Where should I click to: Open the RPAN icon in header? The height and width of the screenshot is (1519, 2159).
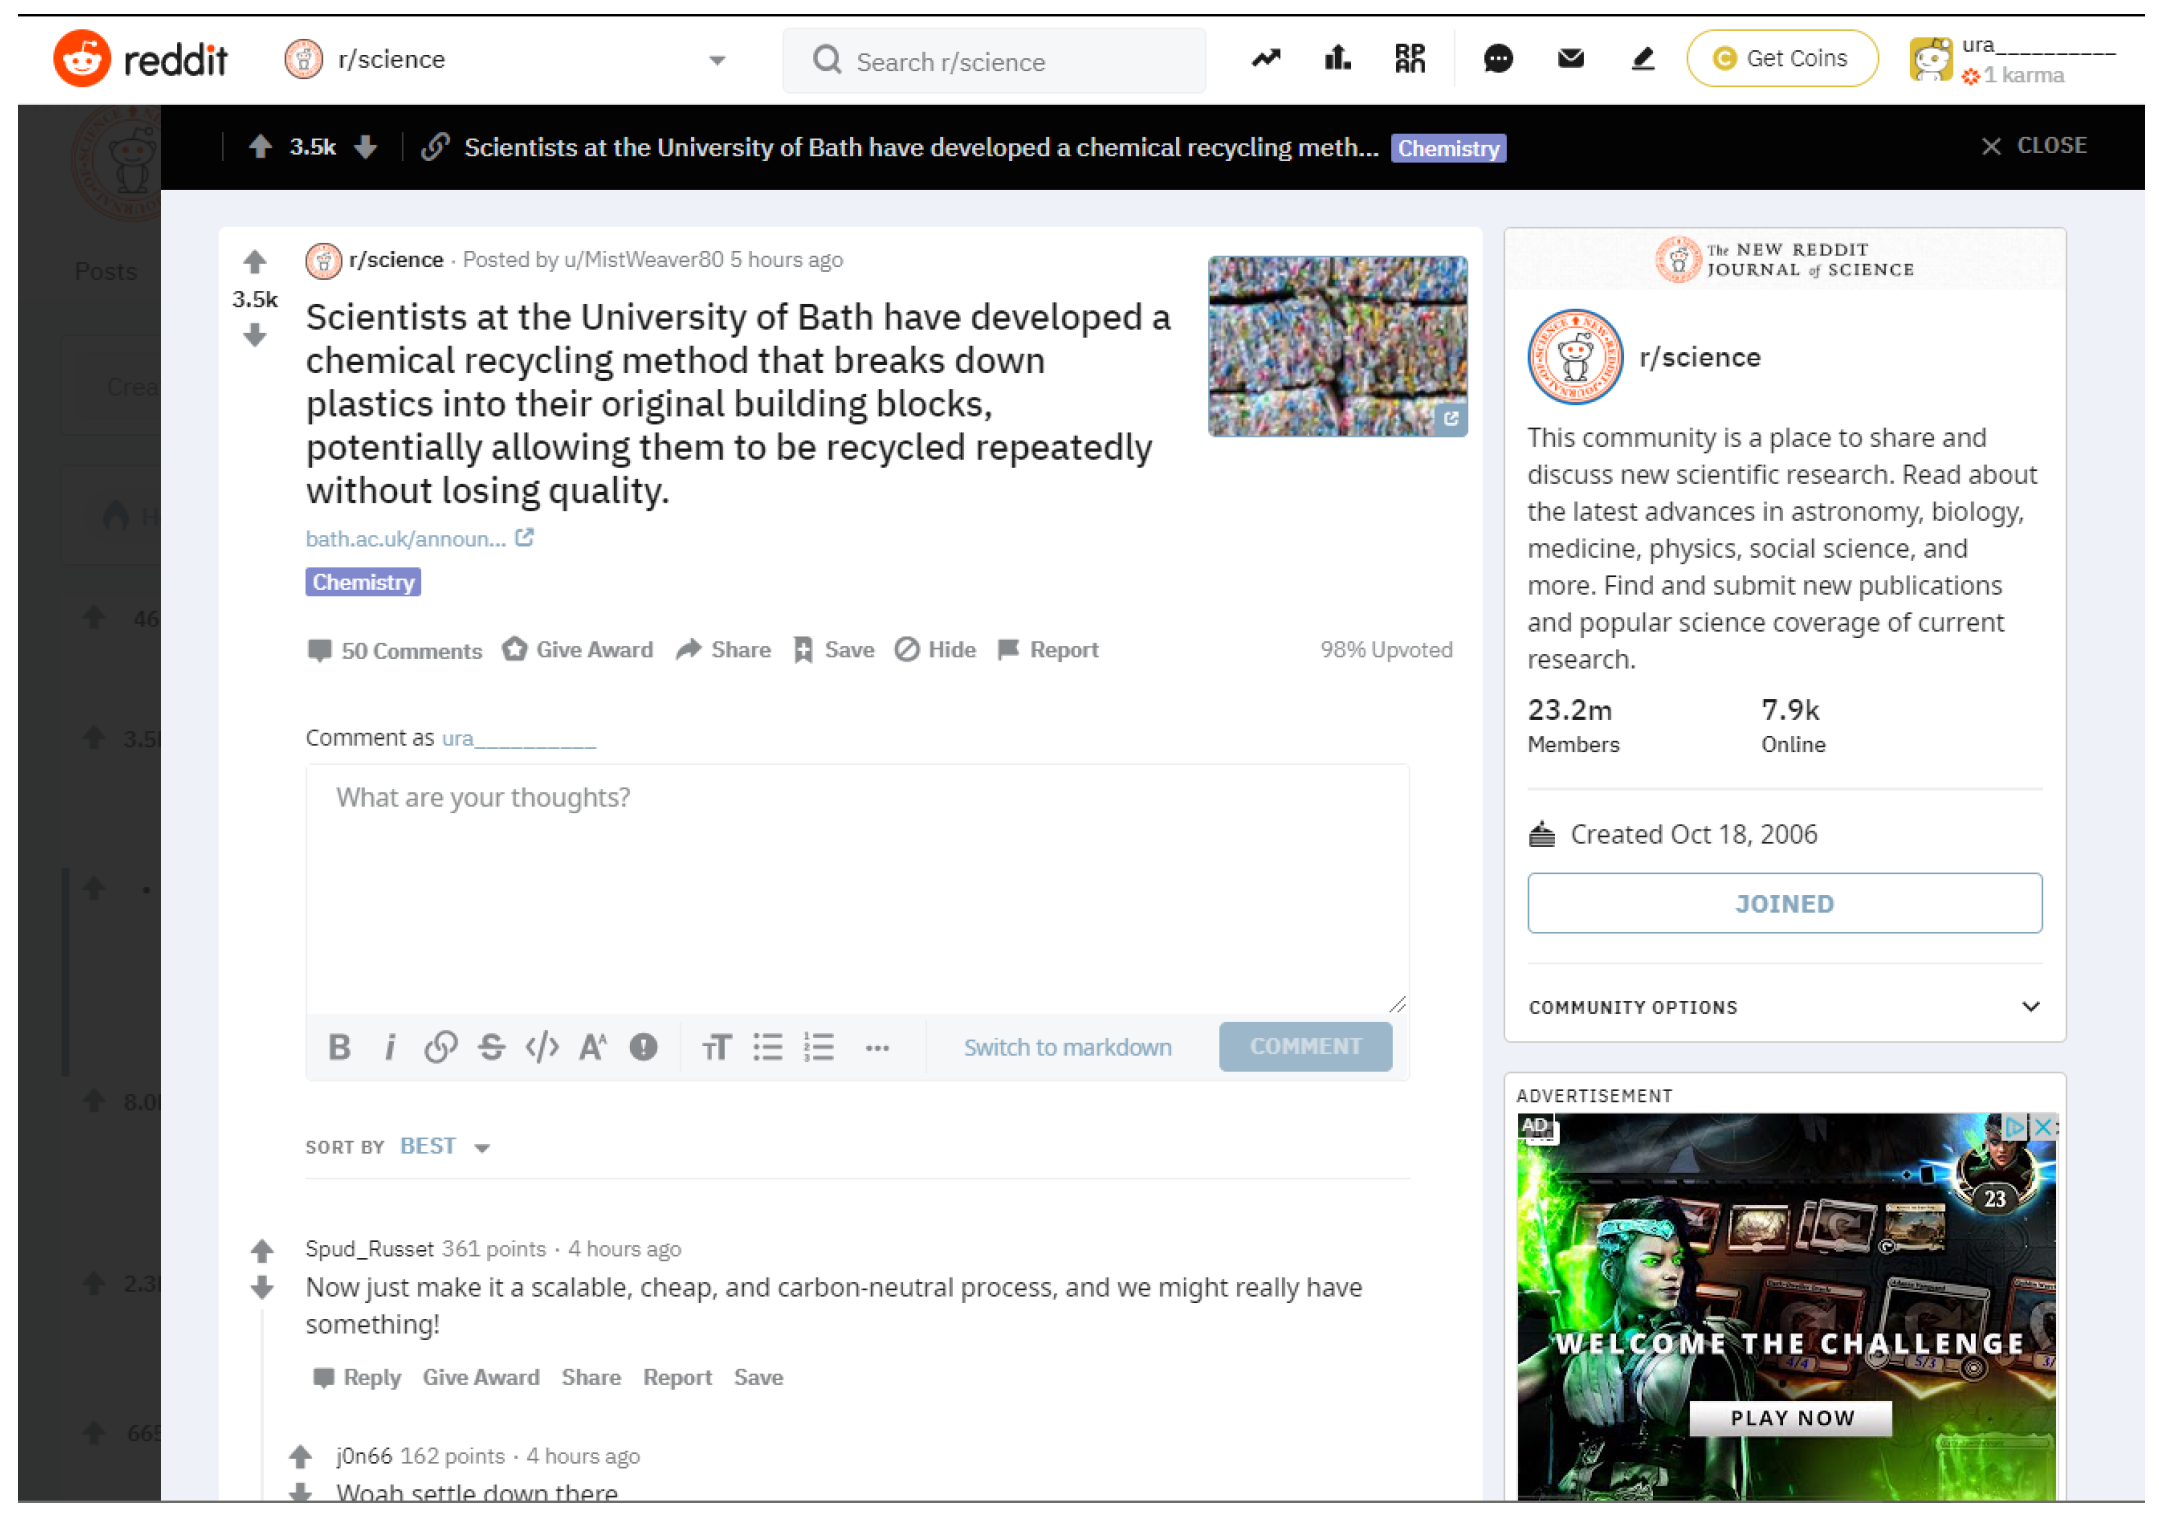point(1410,59)
